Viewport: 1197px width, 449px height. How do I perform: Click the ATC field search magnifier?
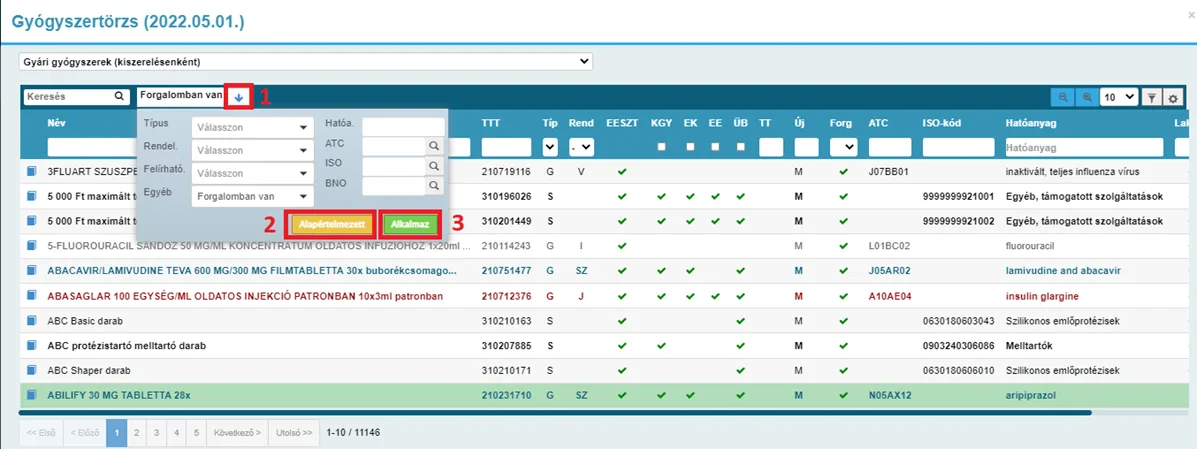tap(433, 145)
